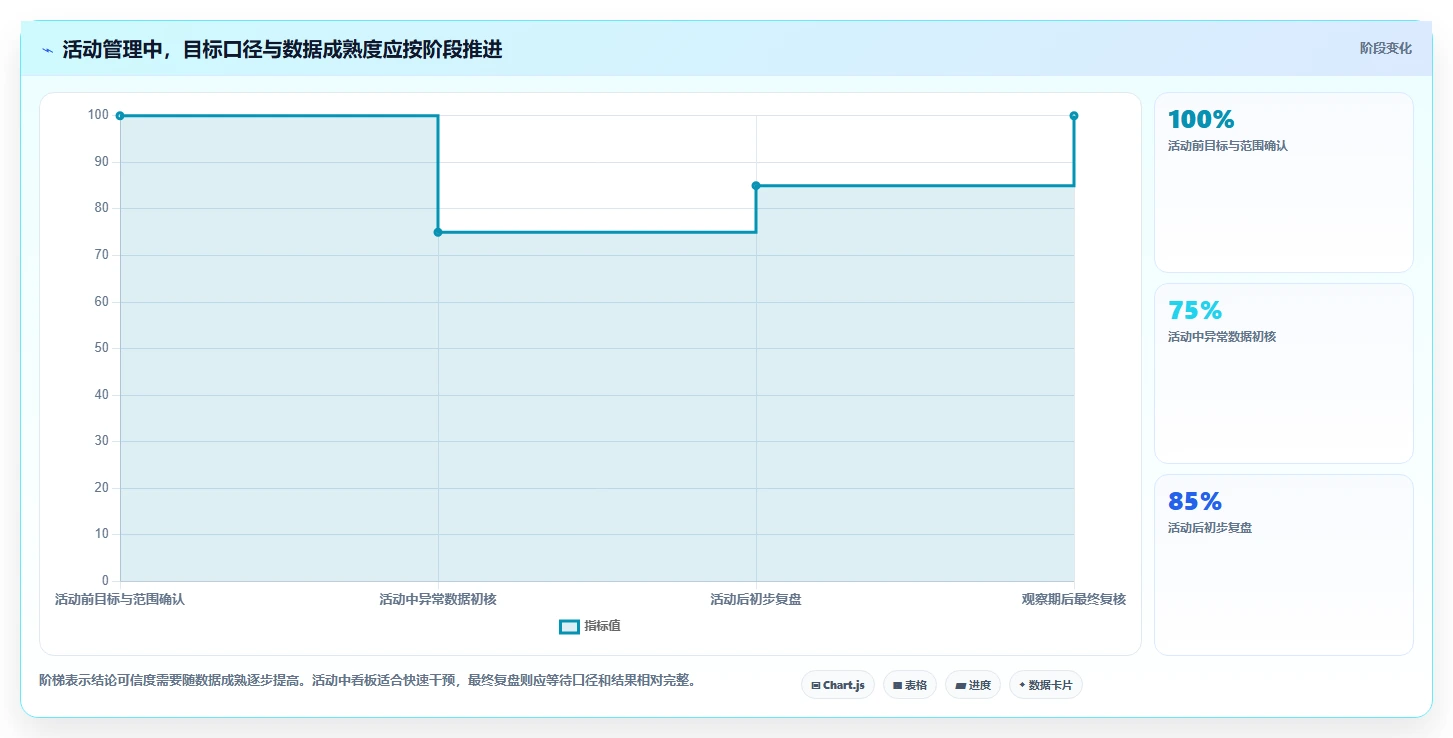Toggle the 指标值 legend item
1453x738 pixels.
(x=590, y=626)
